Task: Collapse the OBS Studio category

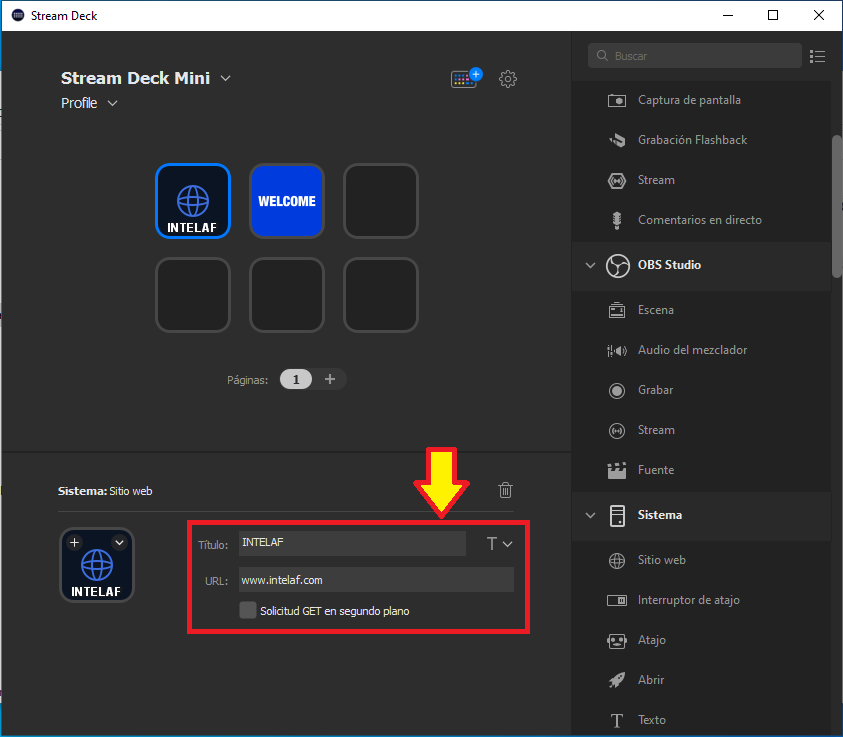Action: coord(590,265)
